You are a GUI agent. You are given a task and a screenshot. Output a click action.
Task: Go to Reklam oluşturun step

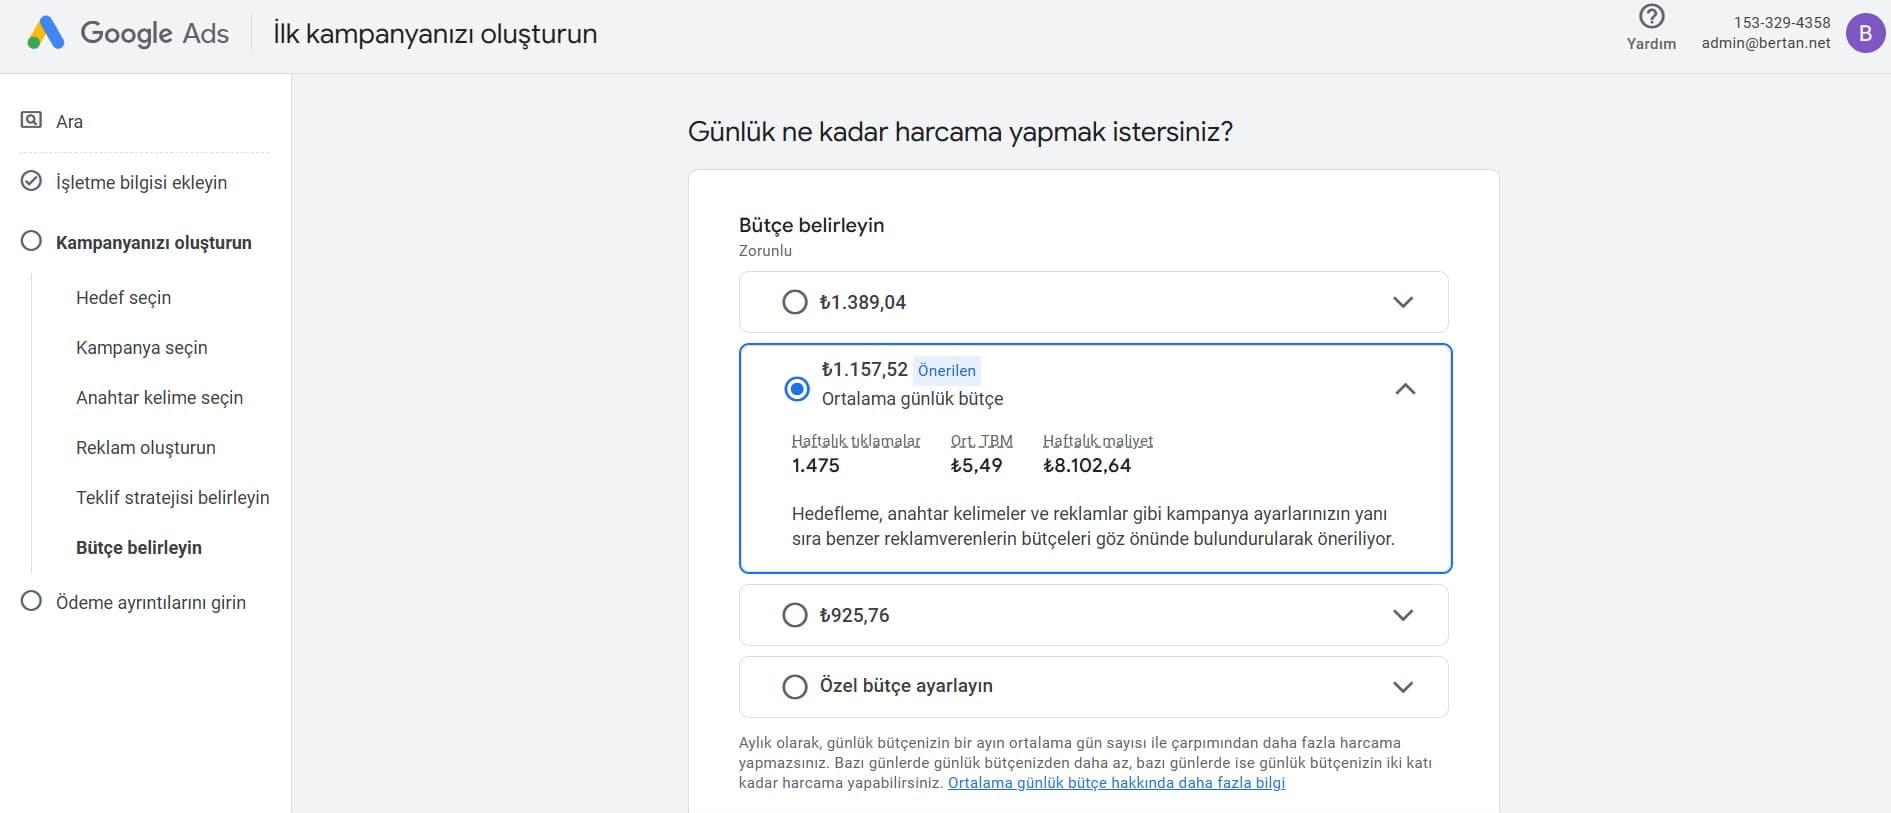(146, 448)
